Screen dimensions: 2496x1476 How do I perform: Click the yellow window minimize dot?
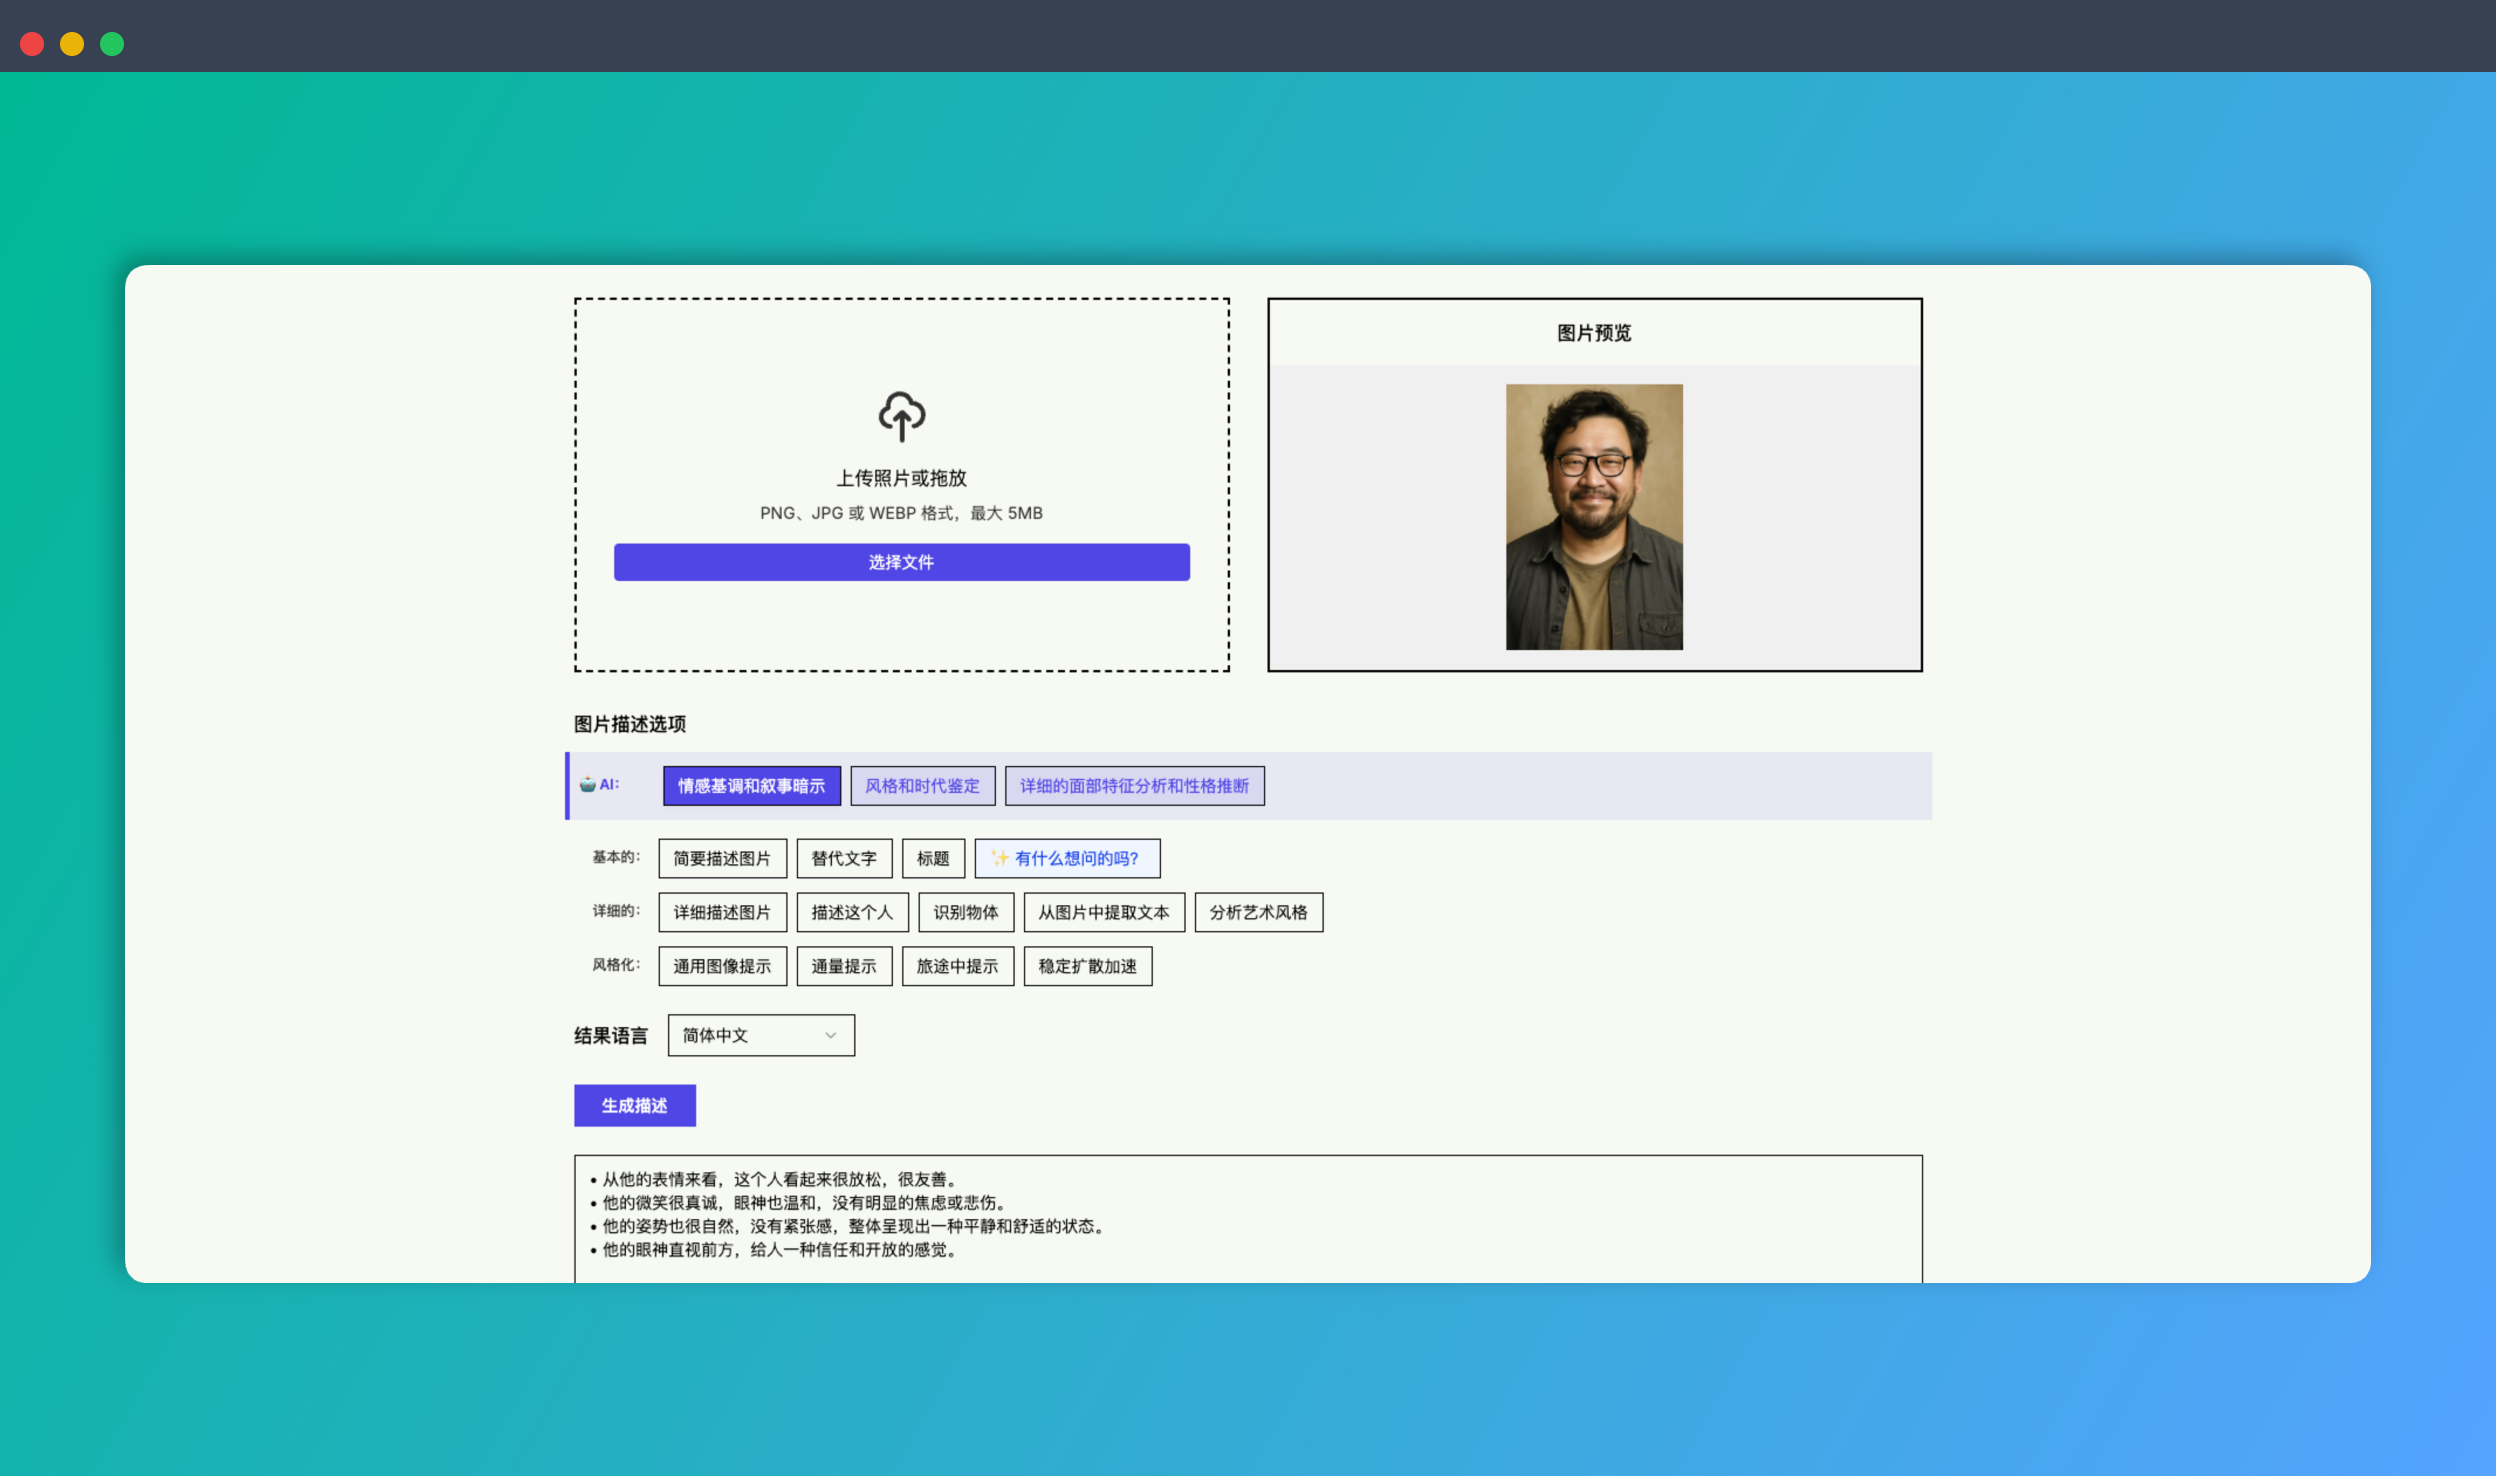coord(72,44)
